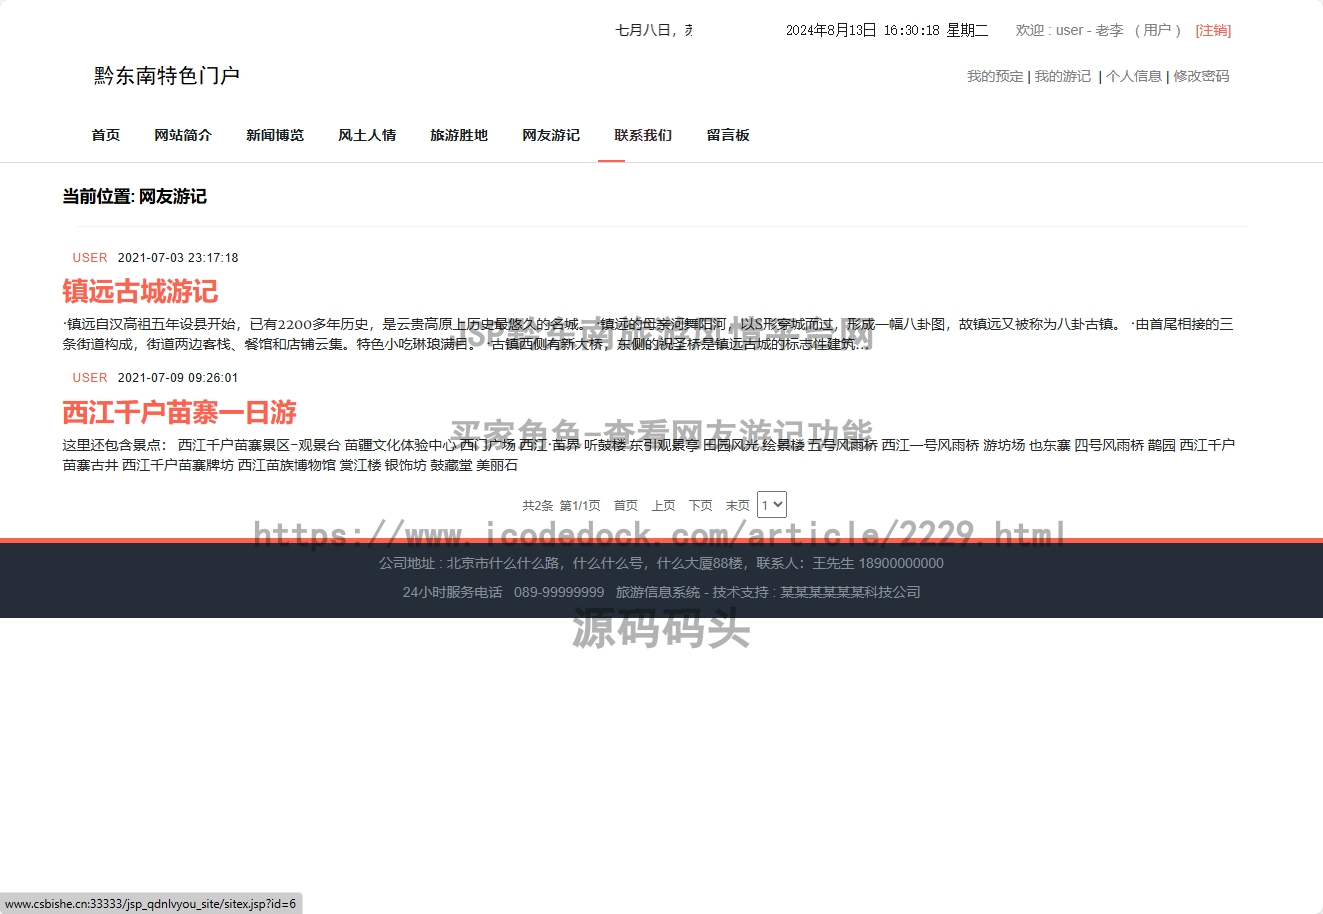The height and width of the screenshot is (914, 1323).
Task: Open the 新闻博览 menu item
Action: pyautogui.click(x=275, y=135)
